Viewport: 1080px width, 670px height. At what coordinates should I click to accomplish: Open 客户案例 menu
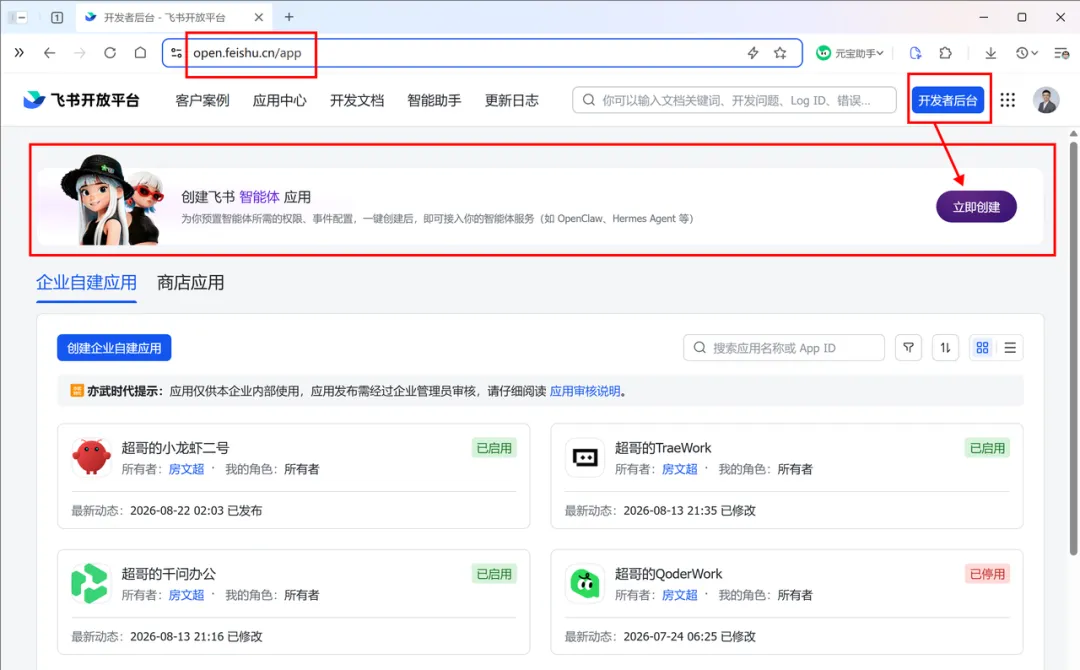[202, 101]
